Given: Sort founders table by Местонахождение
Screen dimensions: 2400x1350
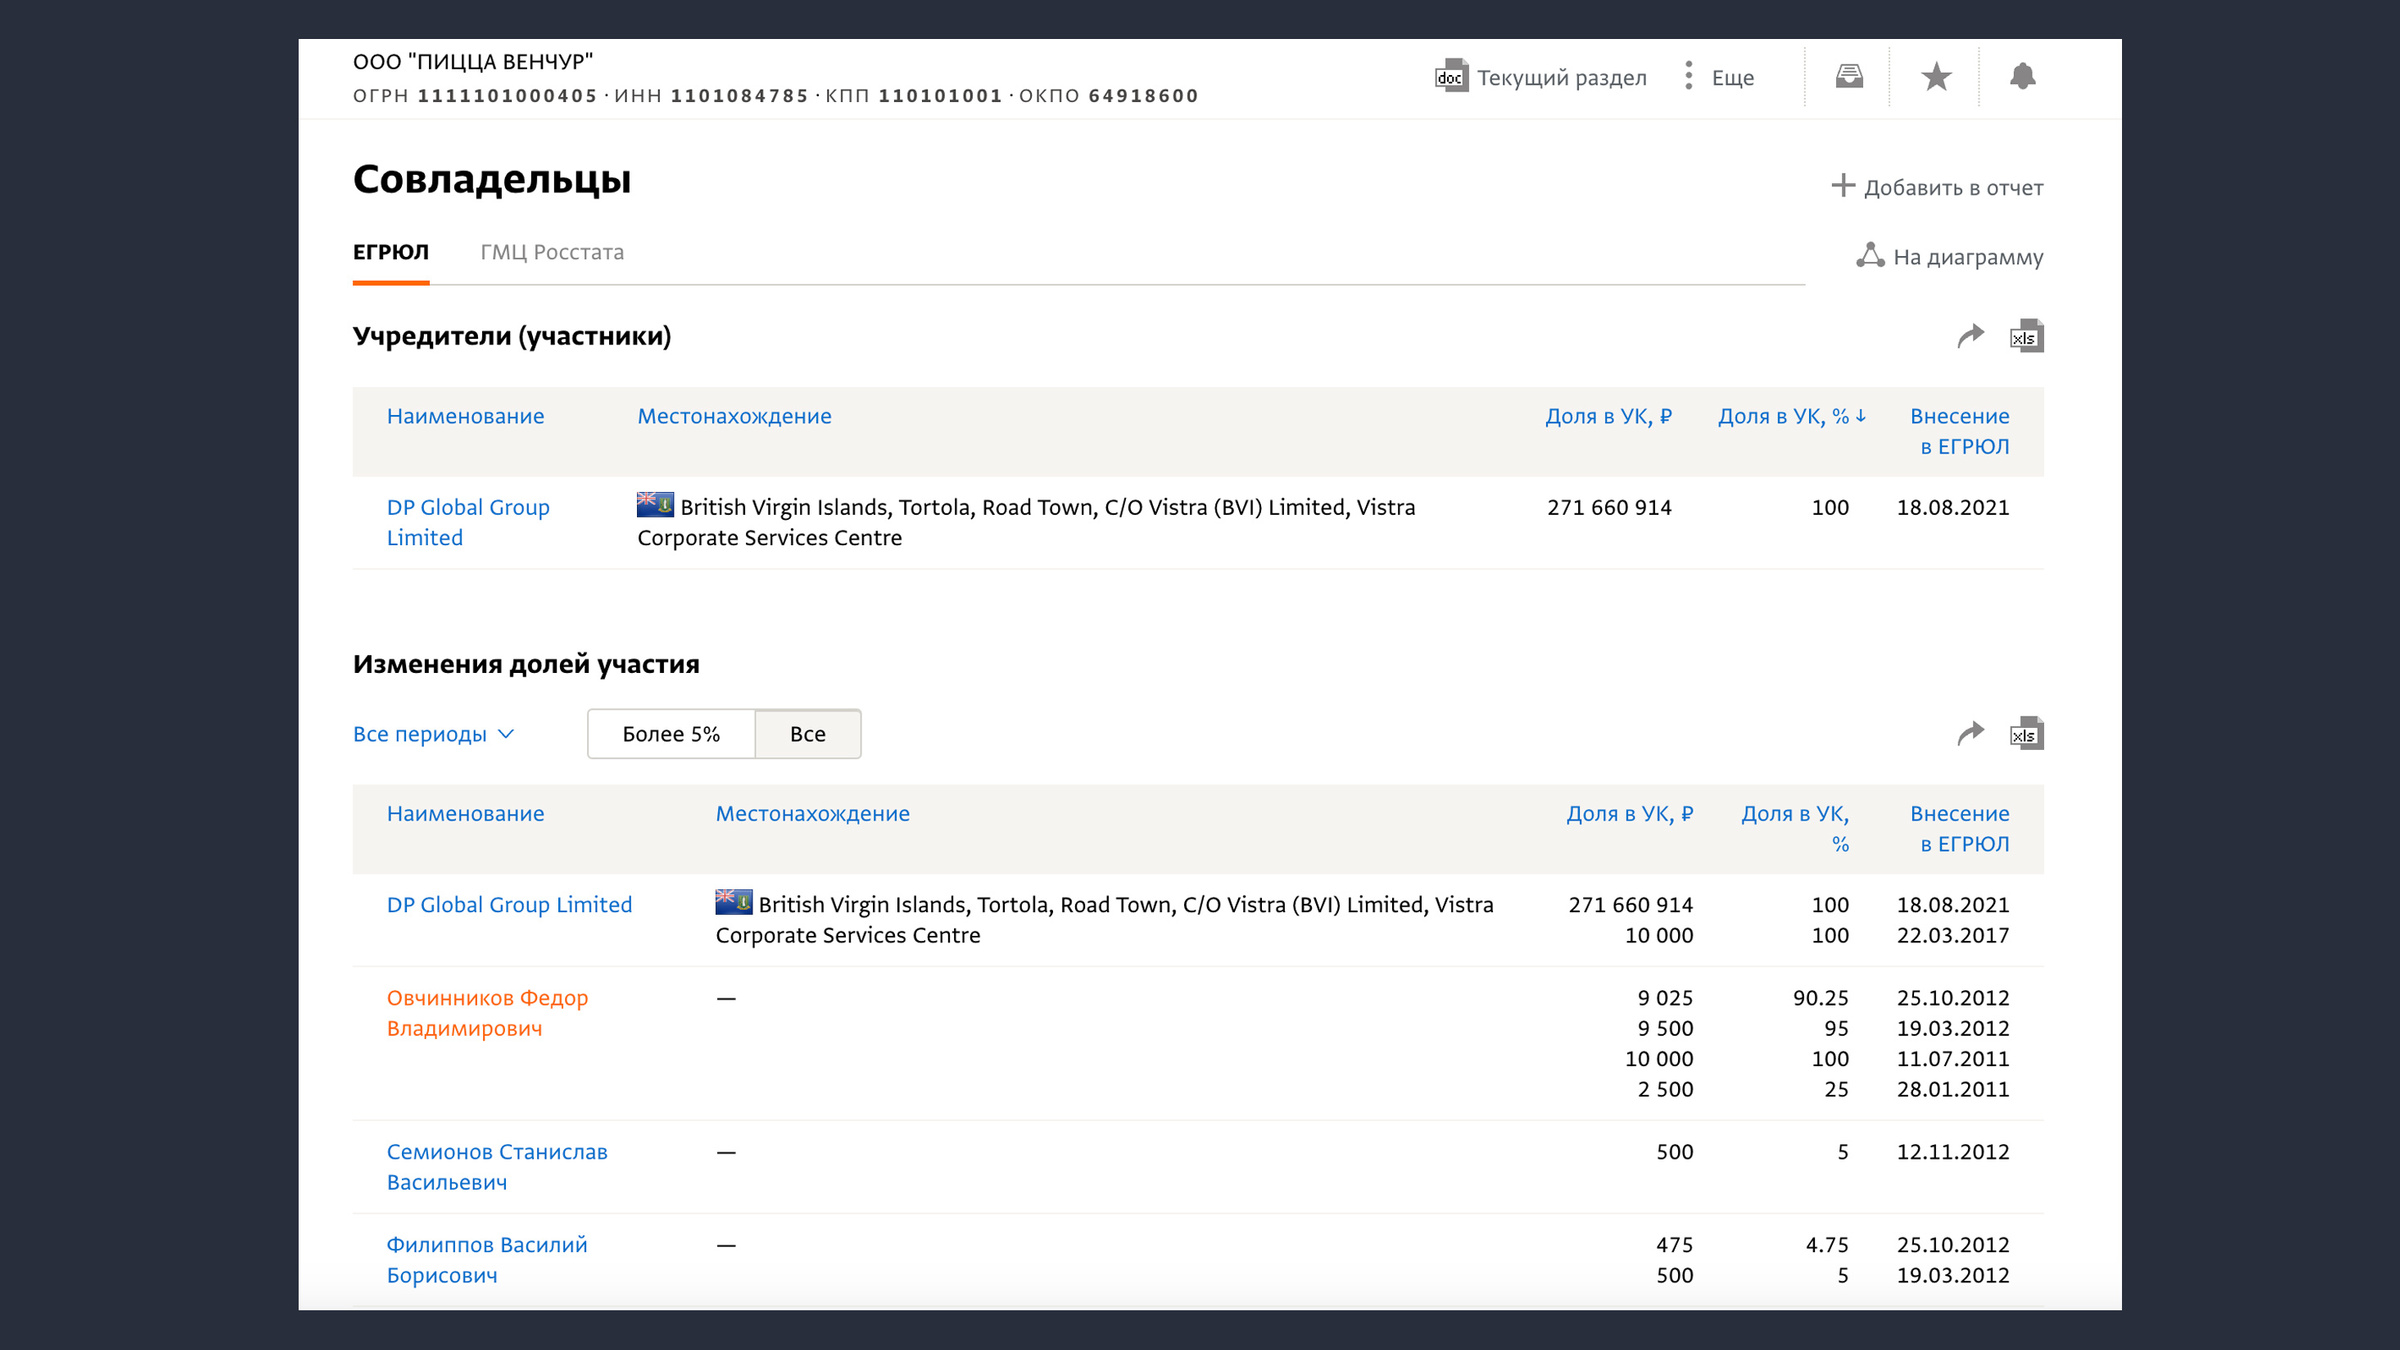Looking at the screenshot, I should pyautogui.click(x=735, y=416).
